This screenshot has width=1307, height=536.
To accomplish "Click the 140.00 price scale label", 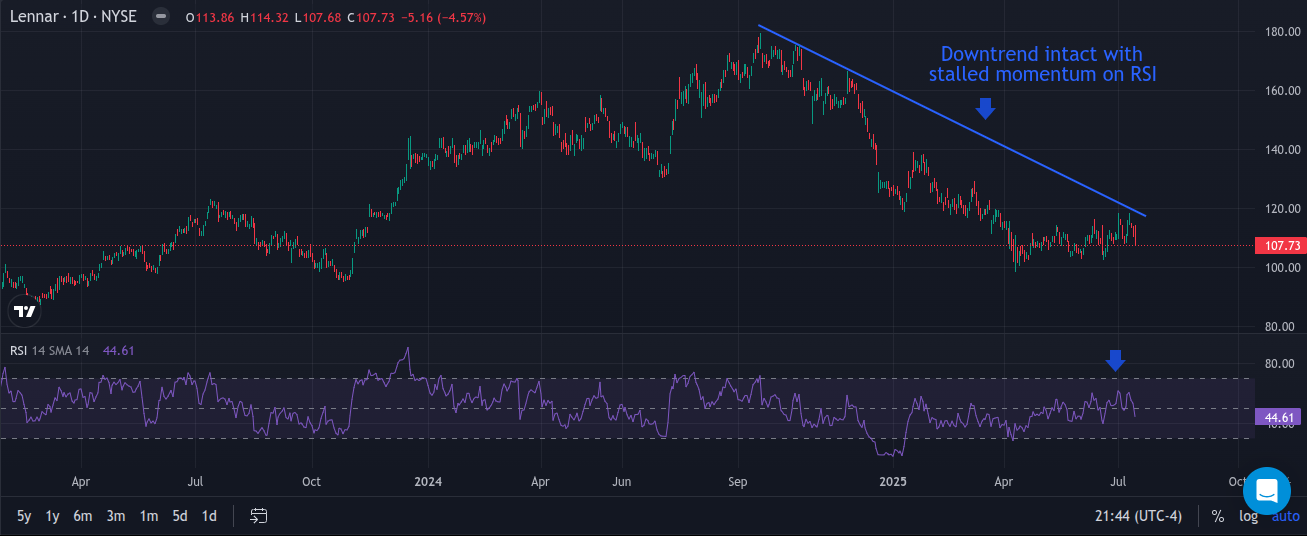I will tap(1281, 150).
